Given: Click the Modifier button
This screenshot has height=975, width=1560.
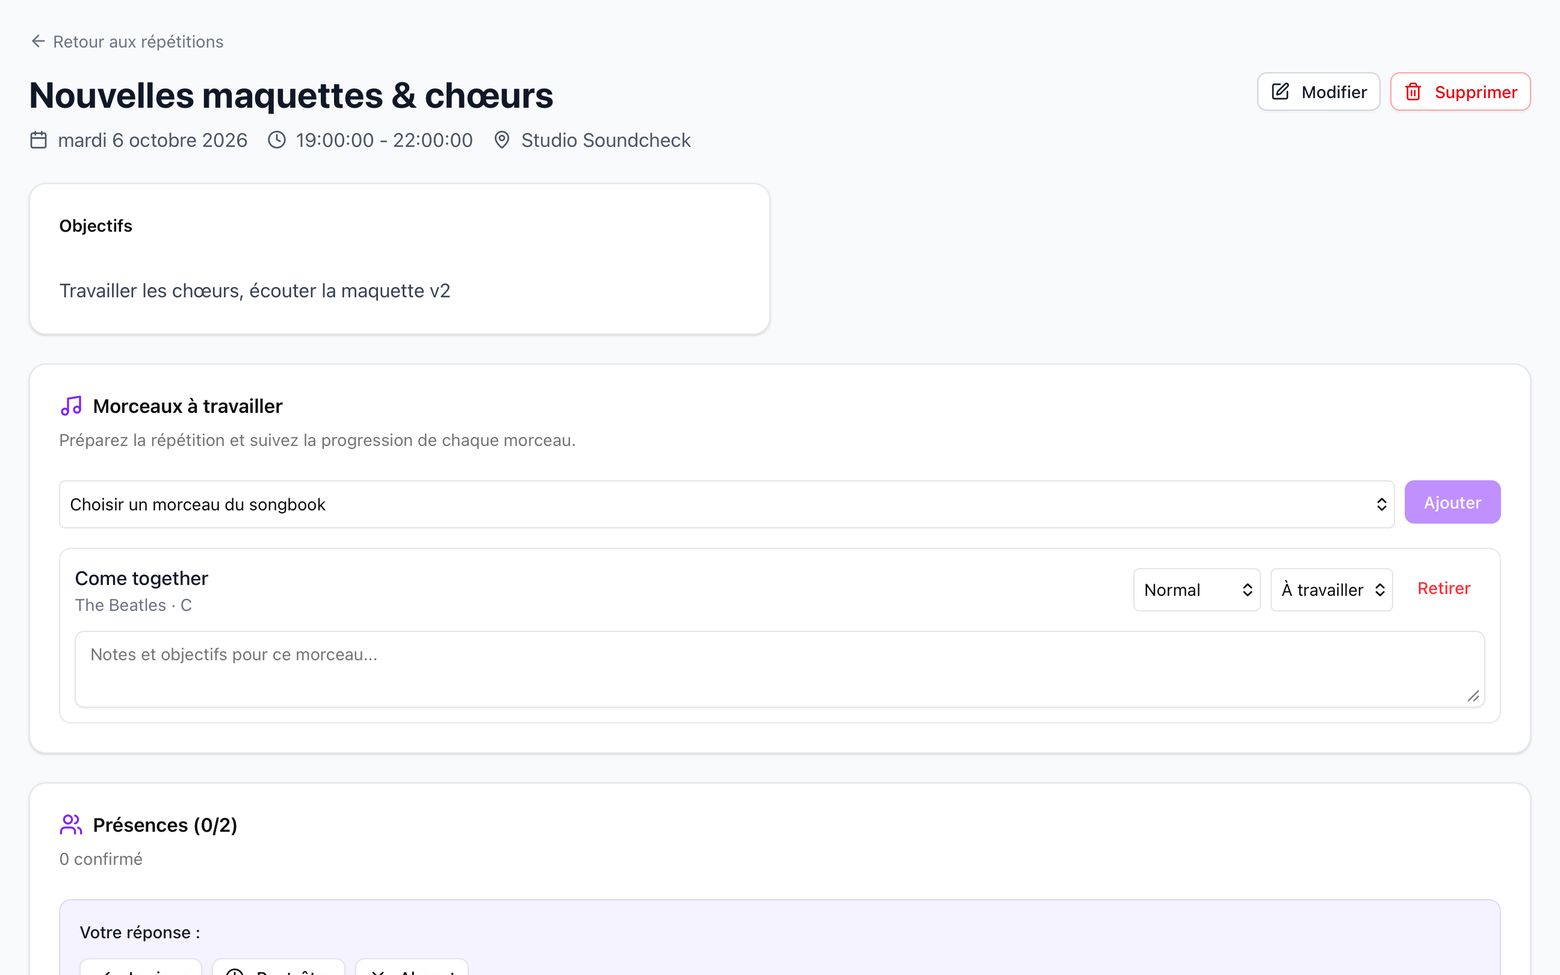Looking at the screenshot, I should point(1318,92).
